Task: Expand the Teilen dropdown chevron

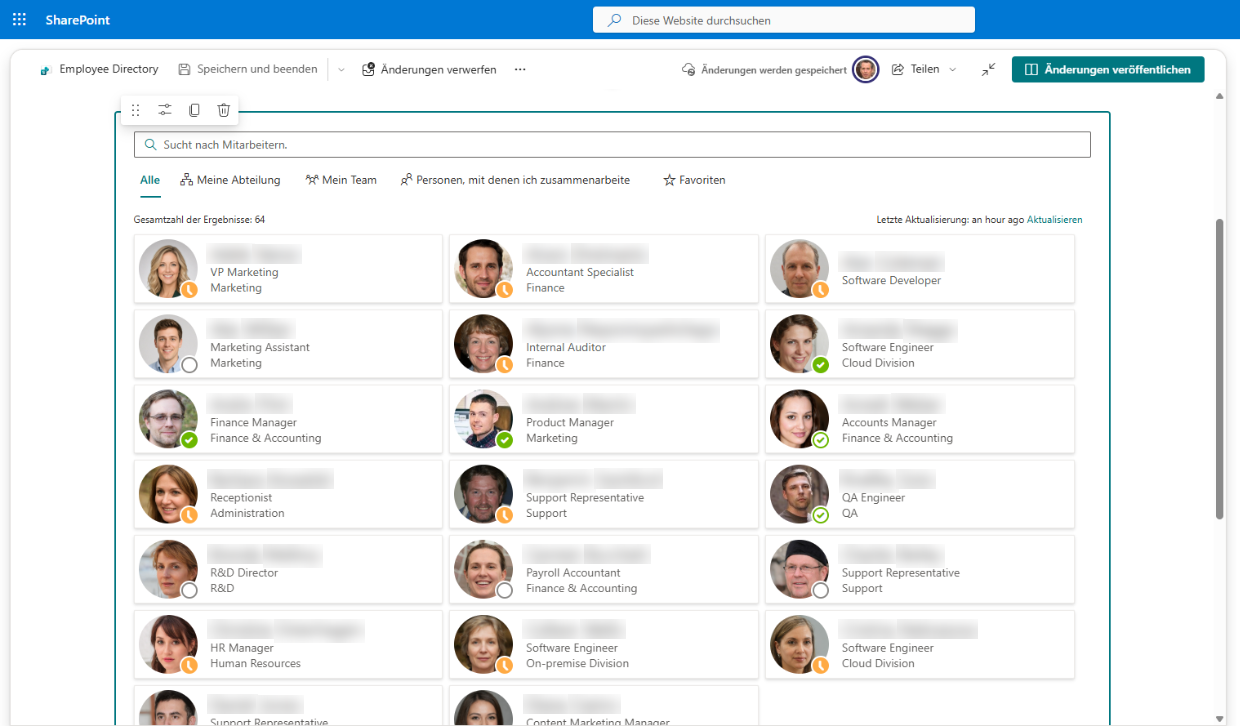Action: (x=952, y=69)
